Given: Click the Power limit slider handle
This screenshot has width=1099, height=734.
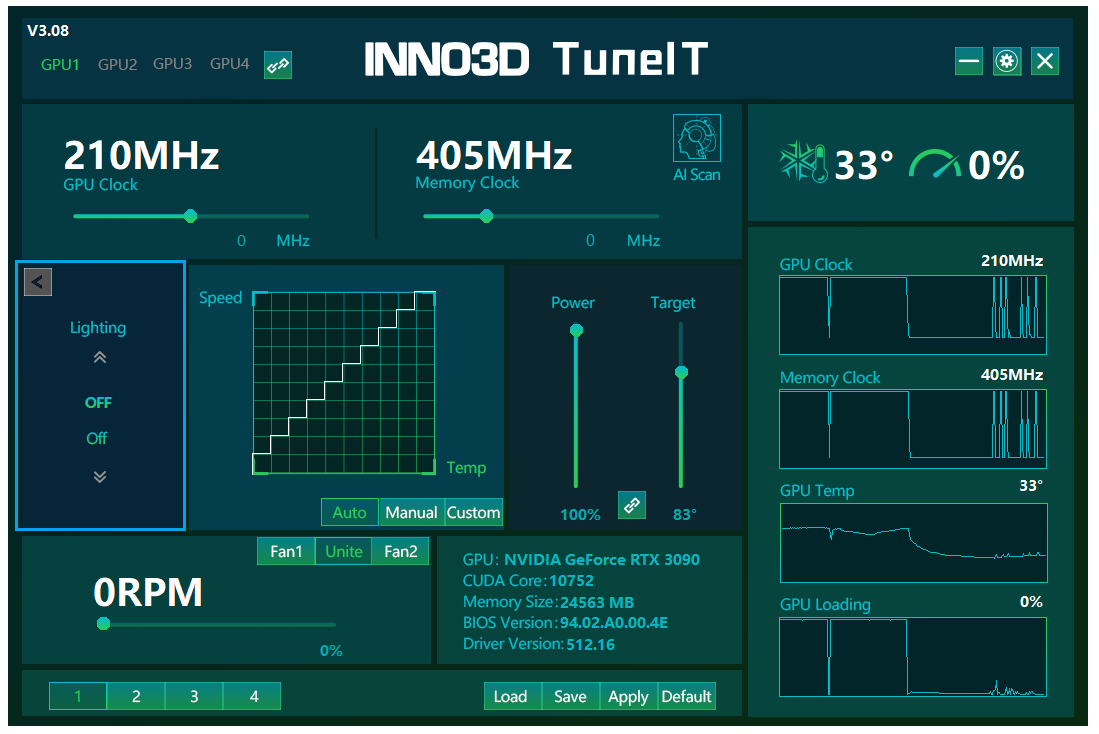Looking at the screenshot, I should click(x=576, y=330).
